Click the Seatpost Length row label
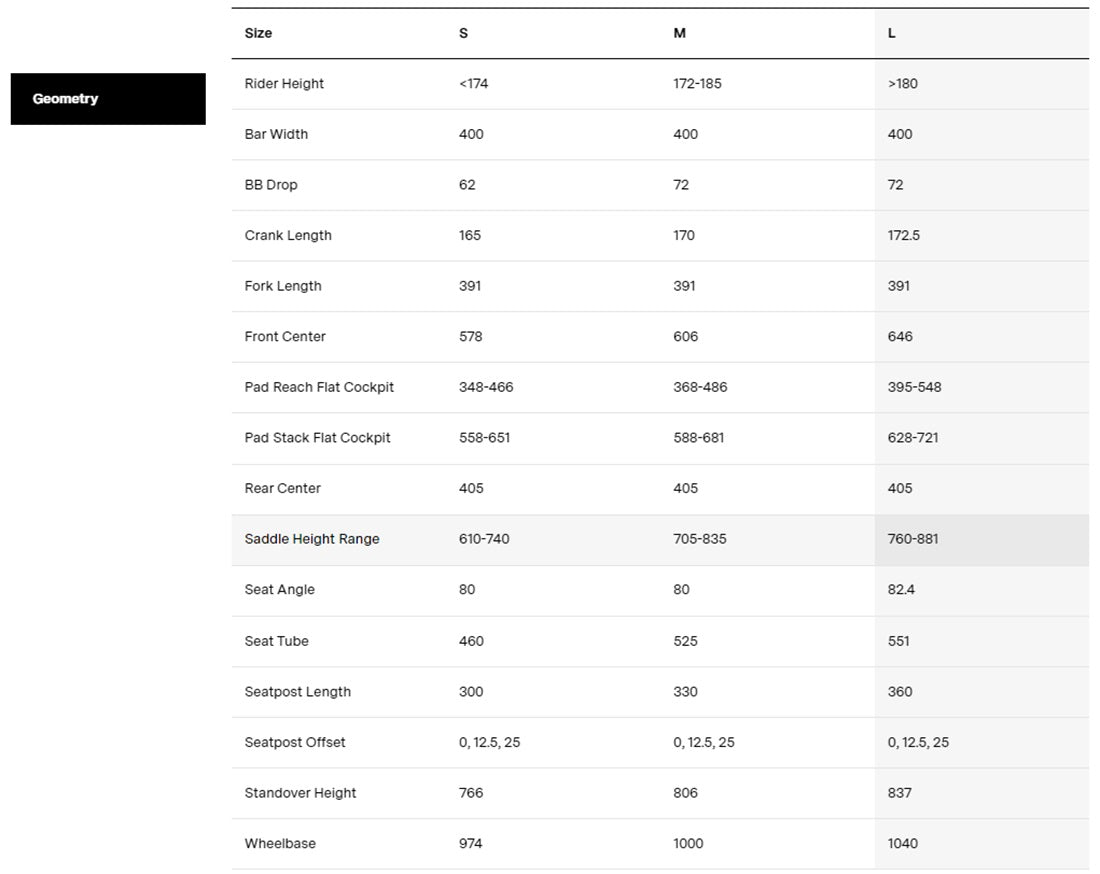This screenshot has height=874, width=1100. click(x=298, y=691)
